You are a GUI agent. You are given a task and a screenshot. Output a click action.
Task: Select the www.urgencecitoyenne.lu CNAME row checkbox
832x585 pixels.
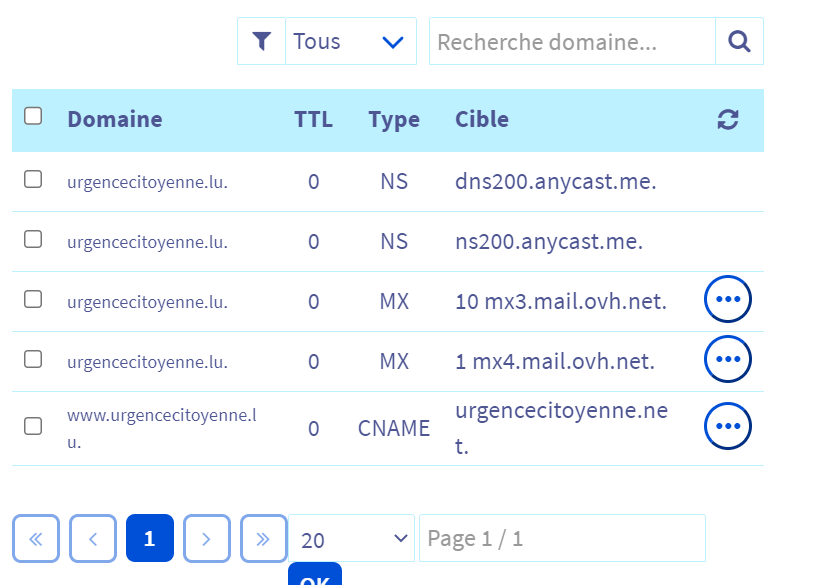tap(33, 426)
